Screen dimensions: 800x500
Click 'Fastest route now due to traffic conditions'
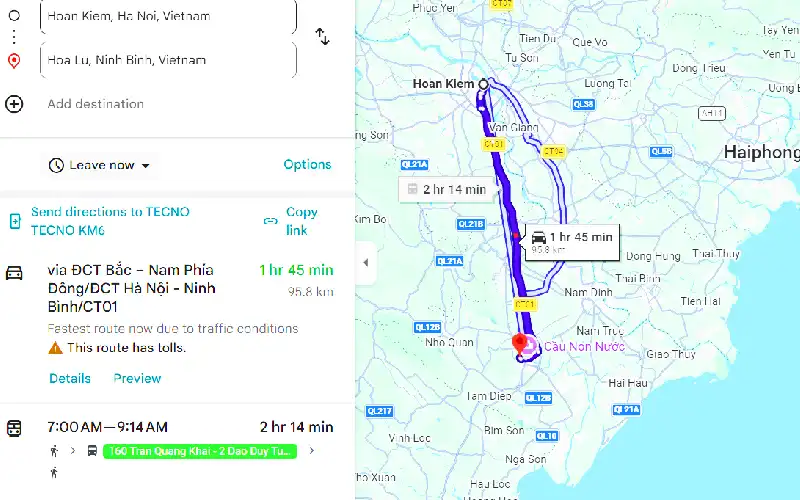pos(173,329)
